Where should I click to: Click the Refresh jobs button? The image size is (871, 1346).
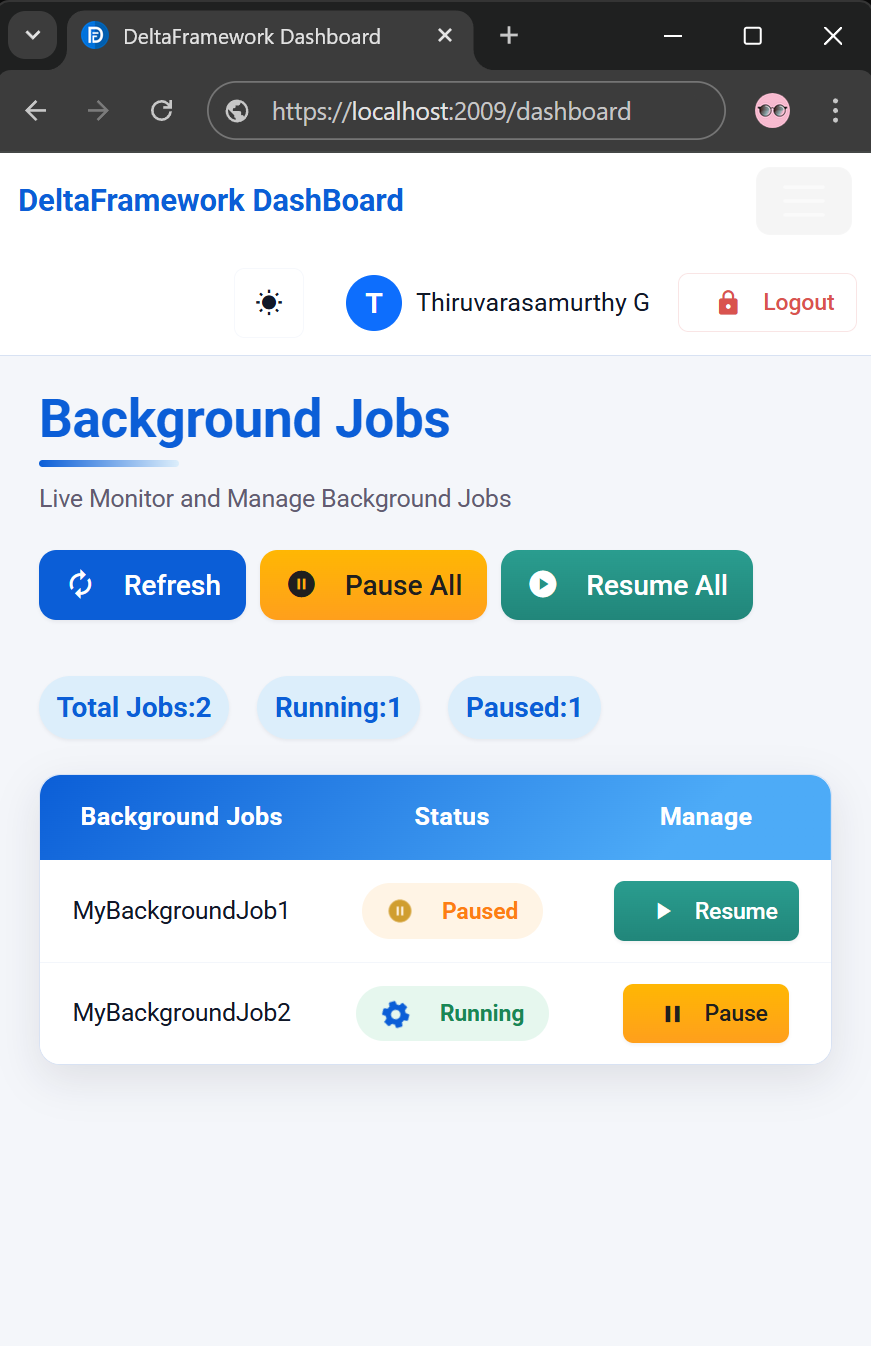click(142, 585)
